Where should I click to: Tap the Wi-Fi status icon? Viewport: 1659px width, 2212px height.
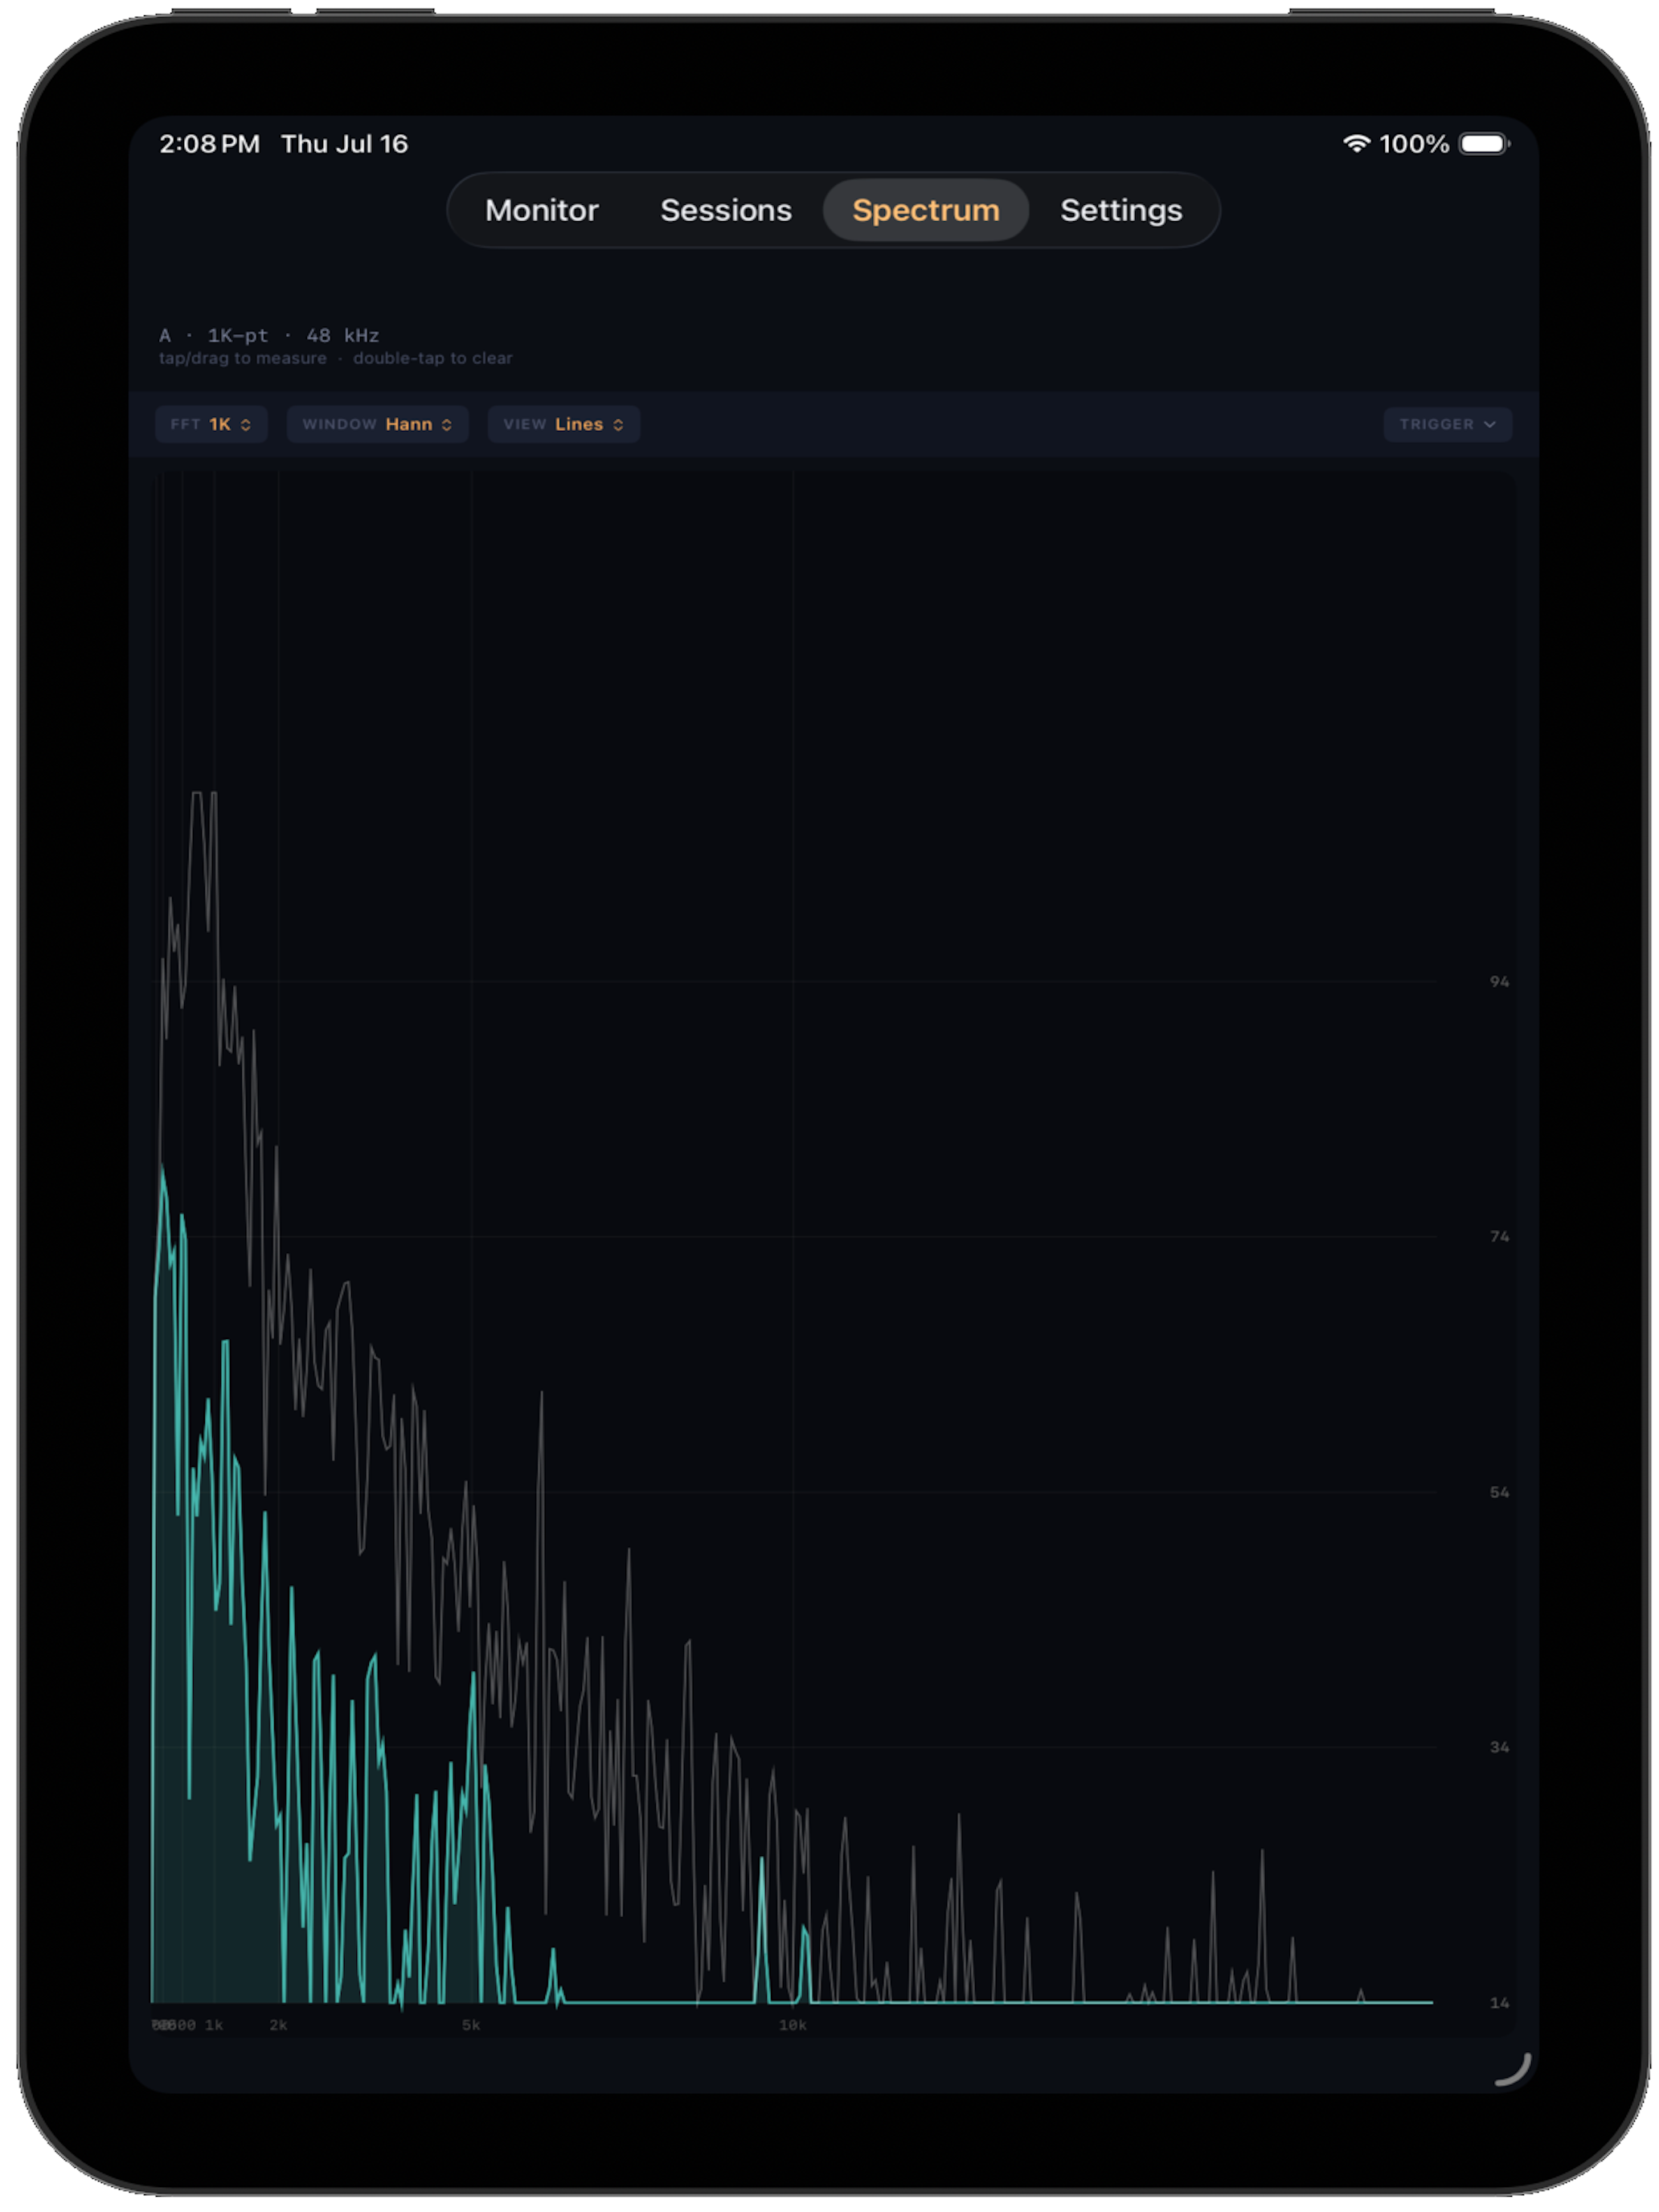coord(1355,144)
